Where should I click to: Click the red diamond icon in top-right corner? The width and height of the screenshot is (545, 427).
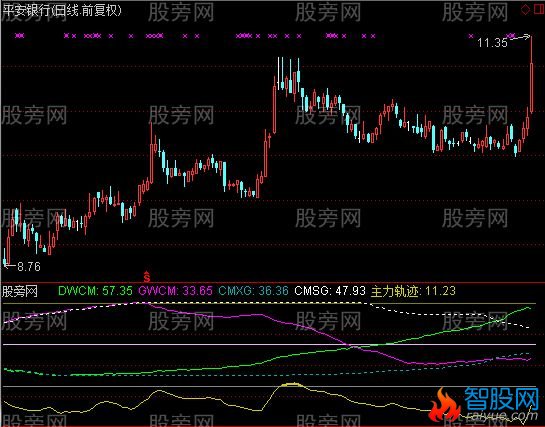(x=525, y=9)
